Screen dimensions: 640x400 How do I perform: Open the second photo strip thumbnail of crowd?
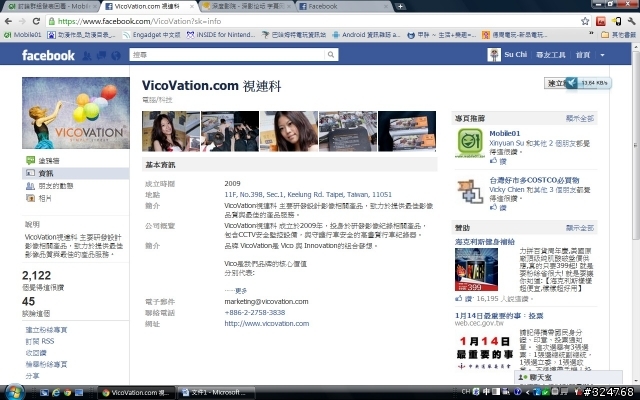tap(230, 131)
